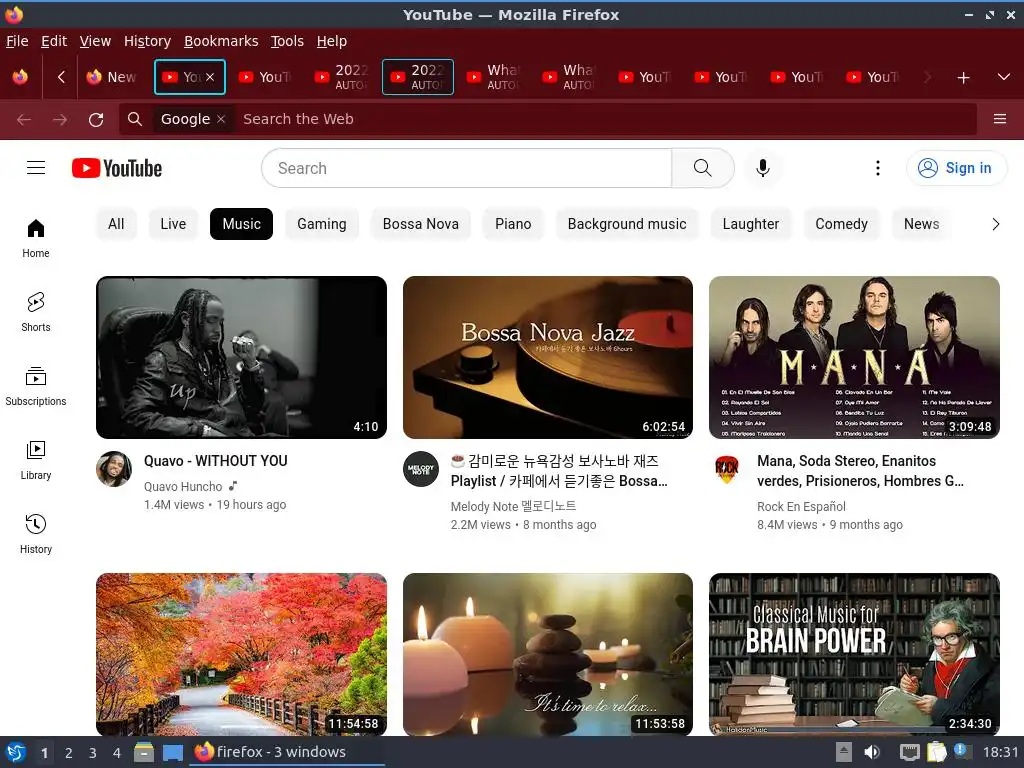Close the active YouTube tab
The width and height of the screenshot is (1024, 768).
(x=210, y=77)
